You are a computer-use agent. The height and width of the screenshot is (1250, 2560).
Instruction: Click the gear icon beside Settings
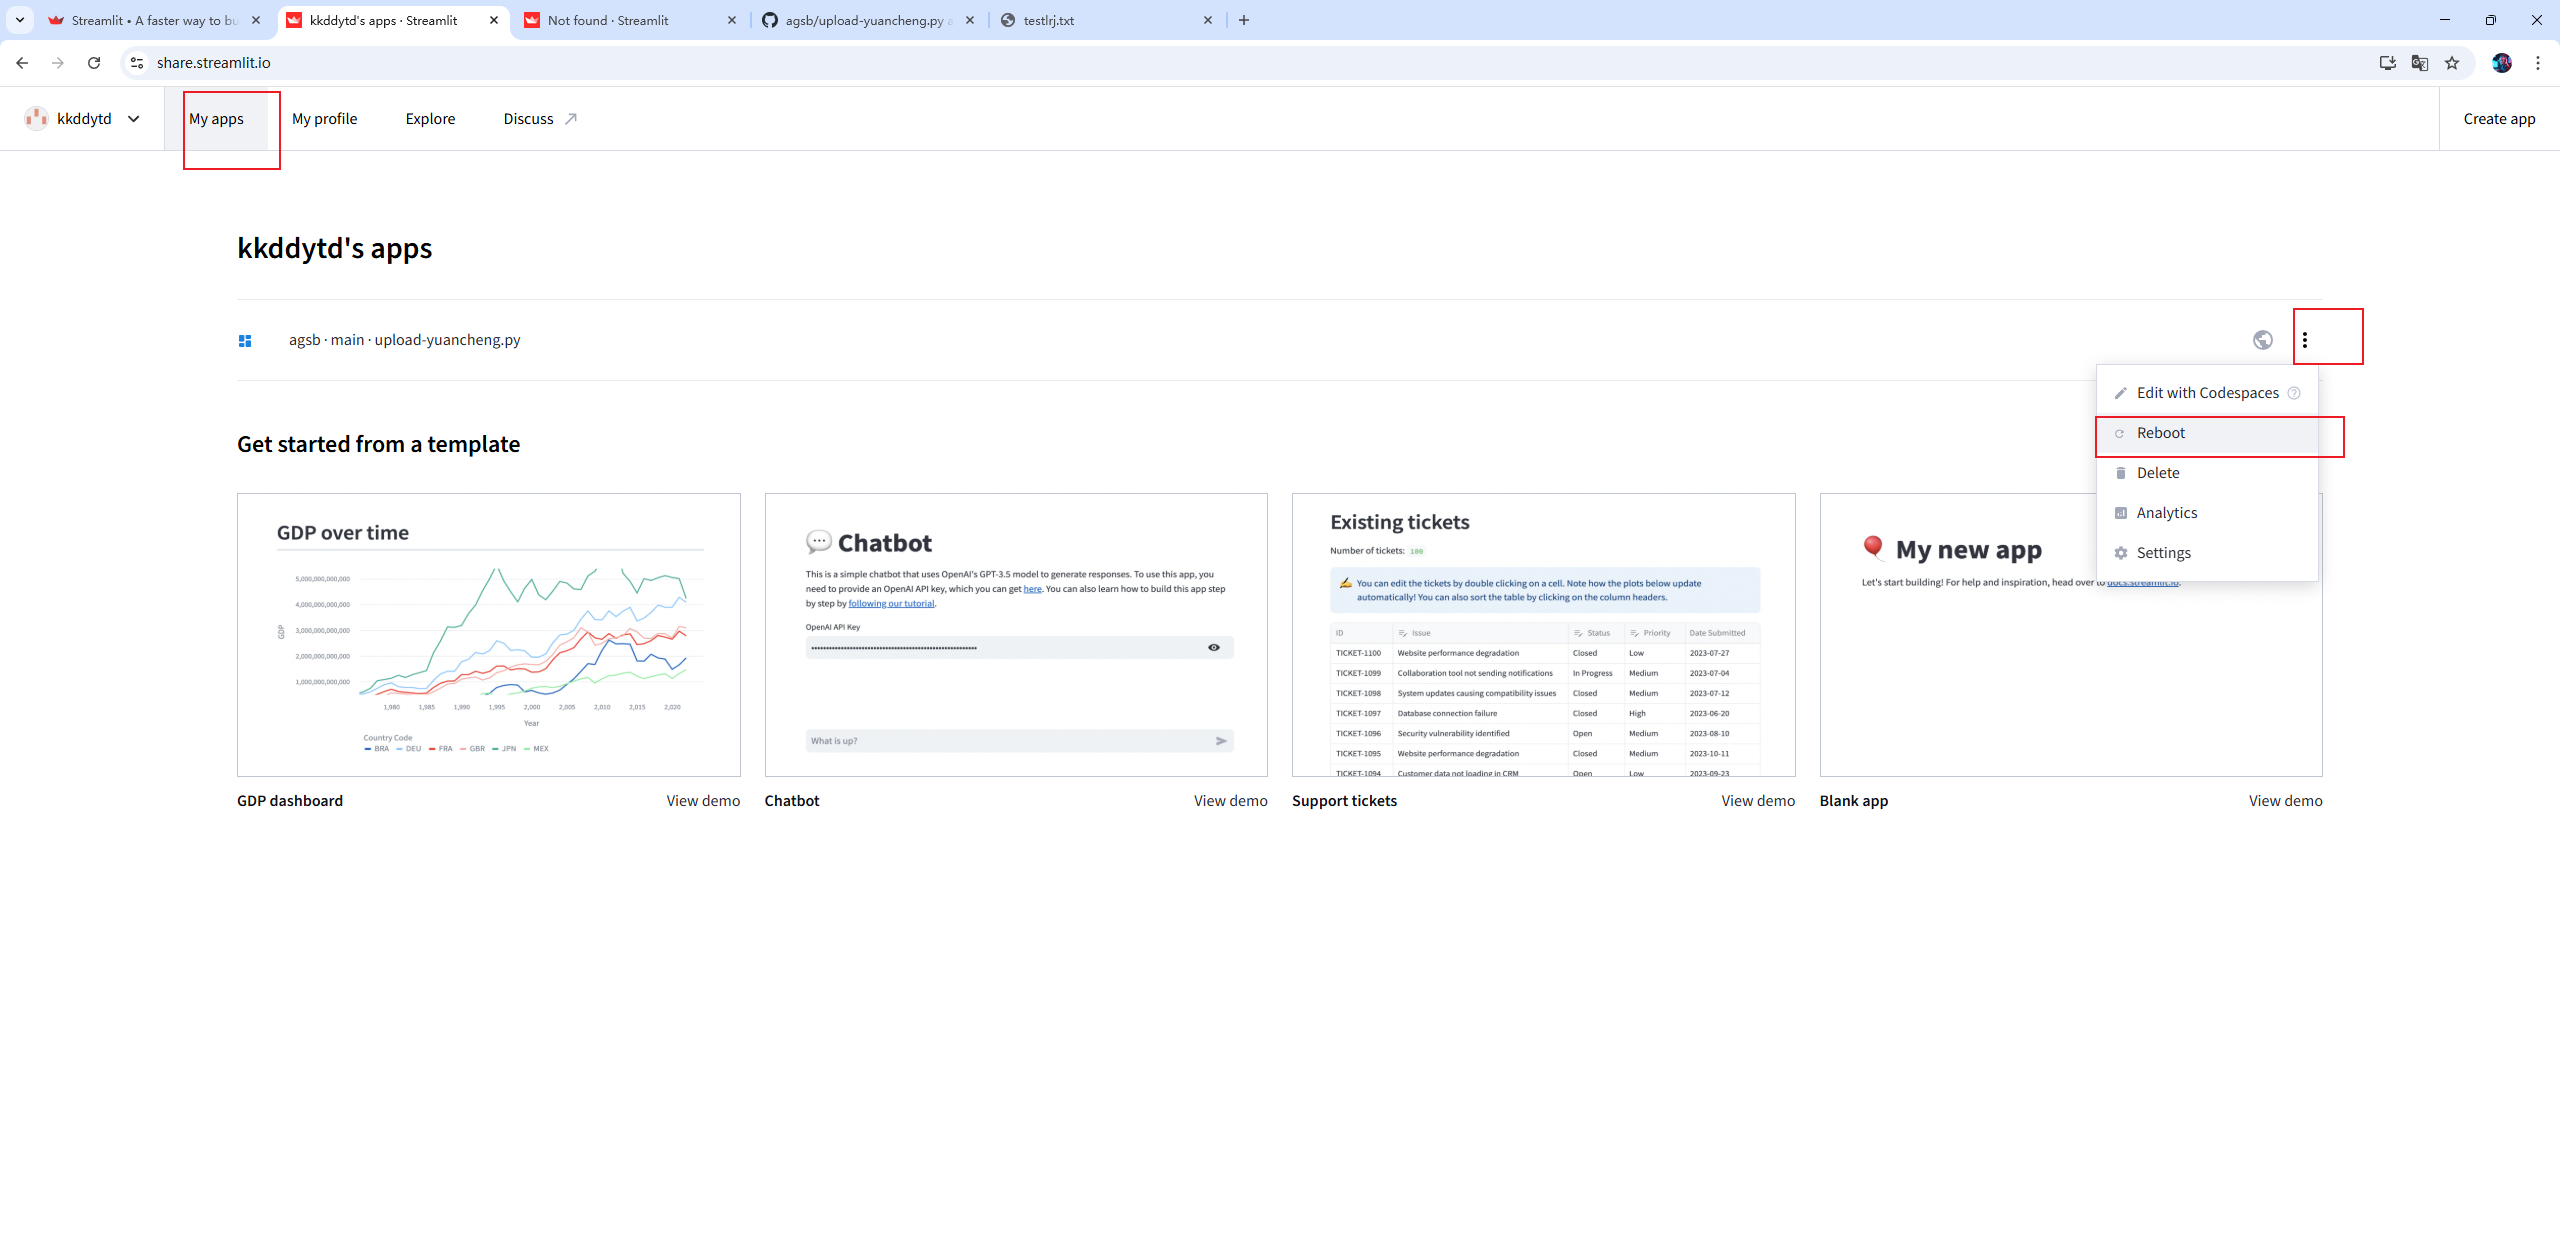2120,553
